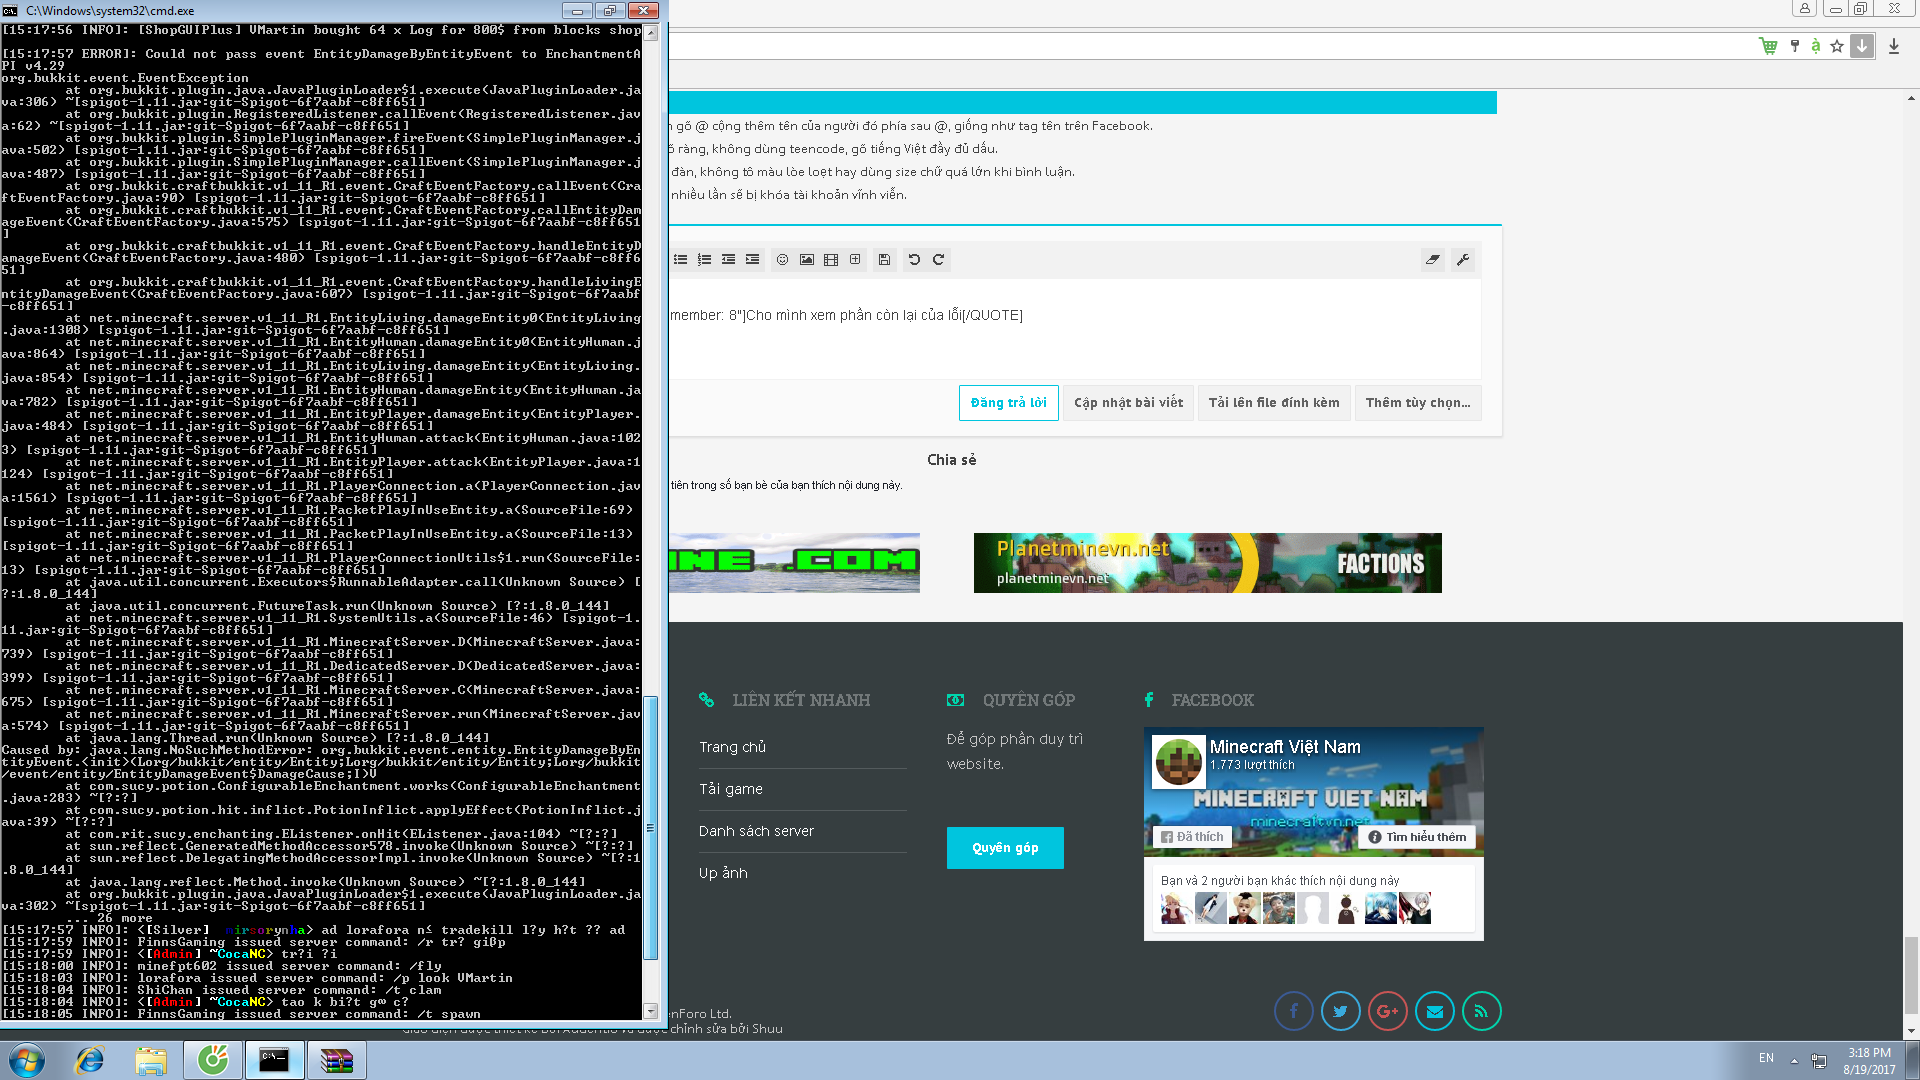This screenshot has height=1080, width=1920.
Task: Click the Đăng trả lời button
Action: point(1008,403)
